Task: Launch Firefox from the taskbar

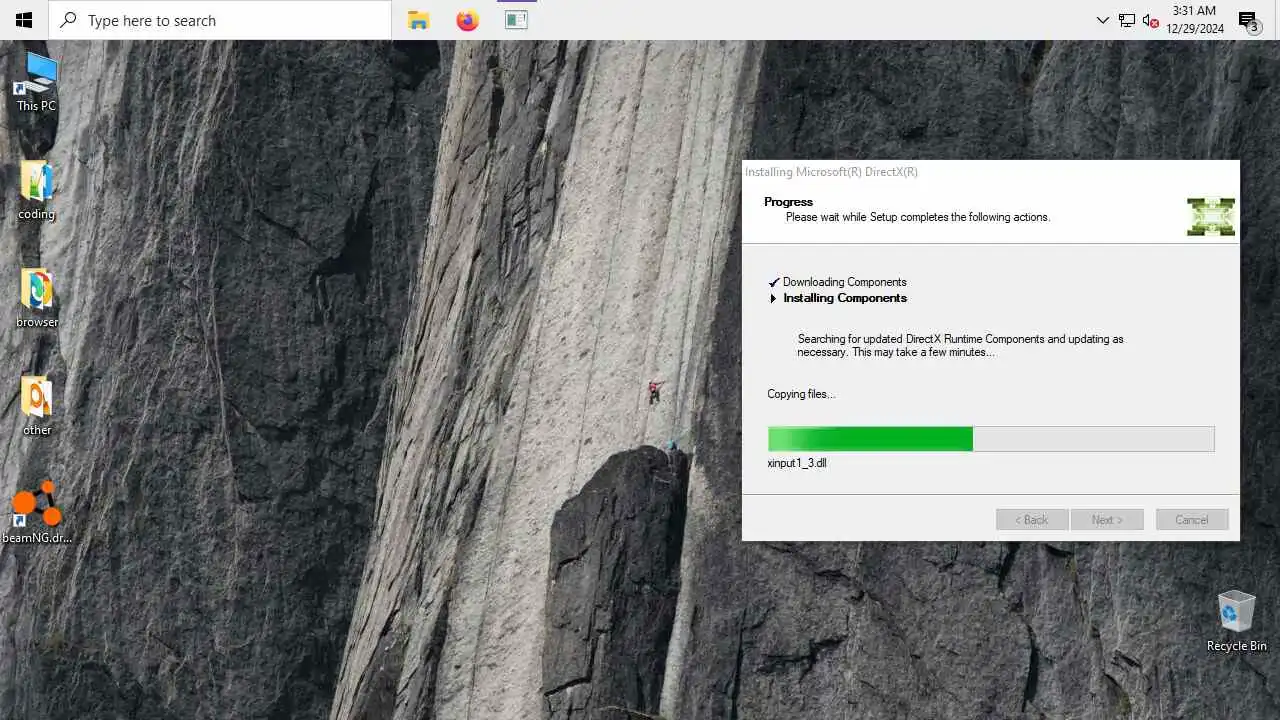Action: click(467, 20)
